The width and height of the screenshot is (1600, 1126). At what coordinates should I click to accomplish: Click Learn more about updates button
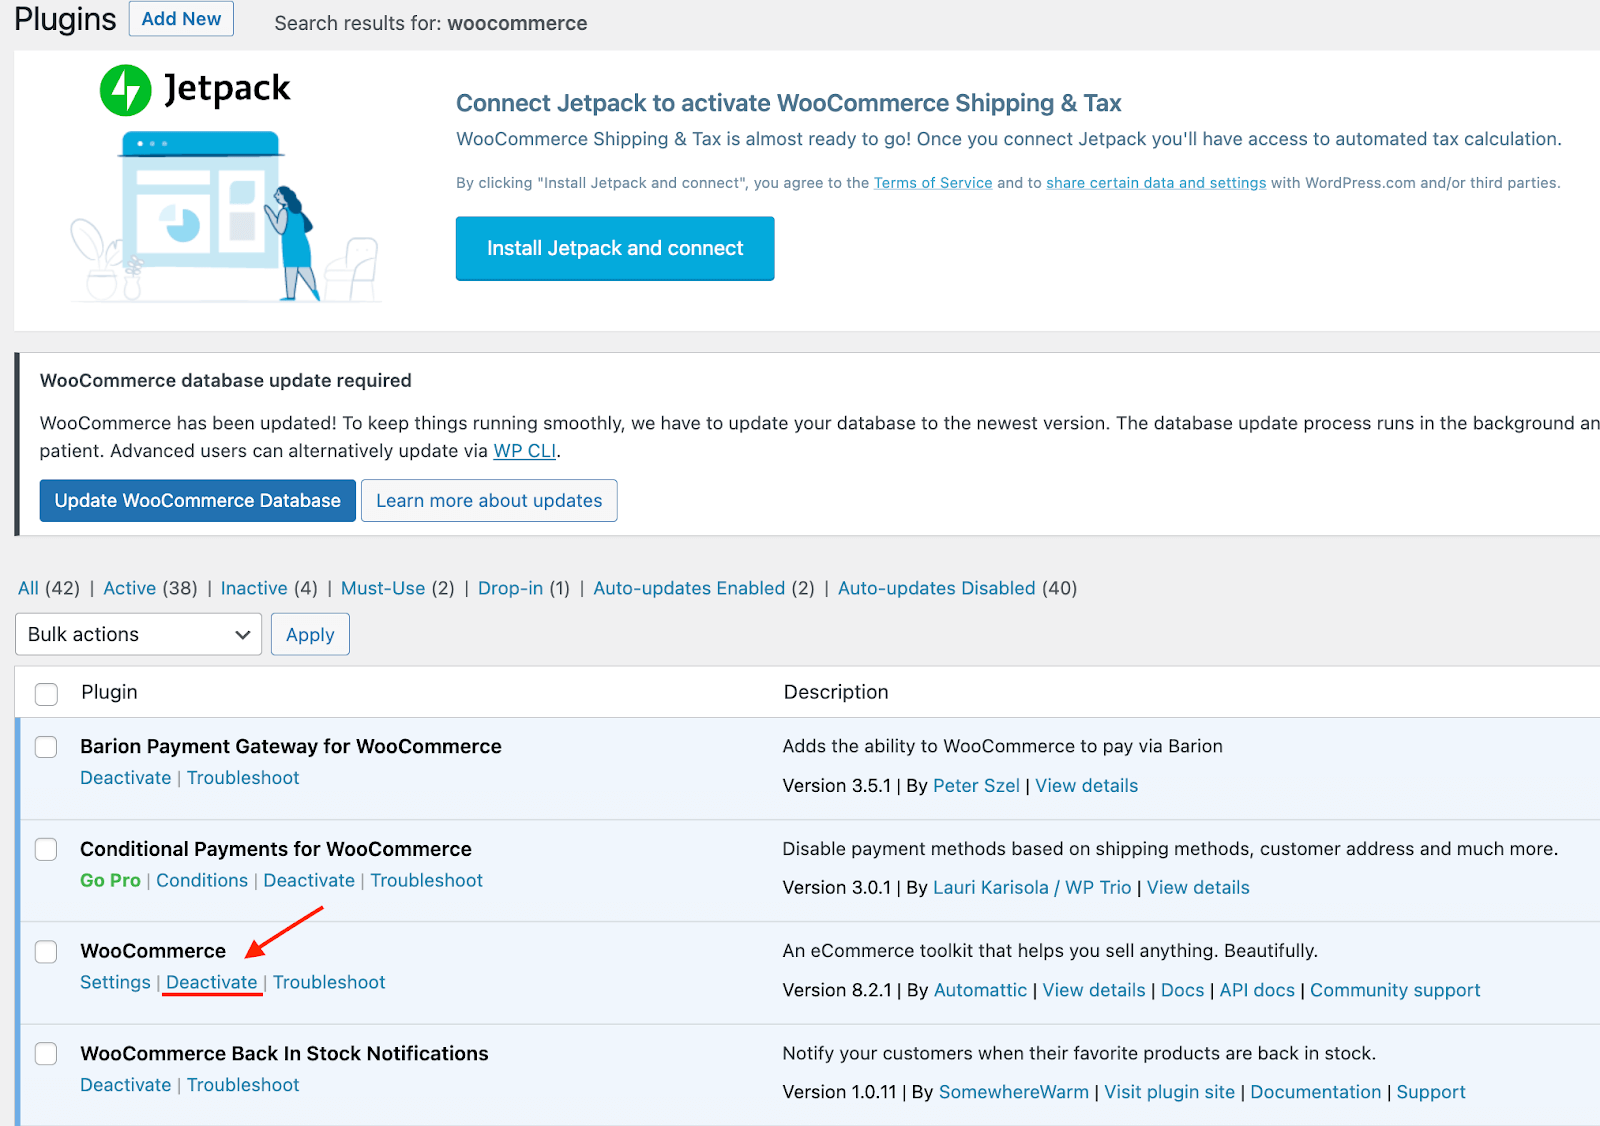point(489,500)
